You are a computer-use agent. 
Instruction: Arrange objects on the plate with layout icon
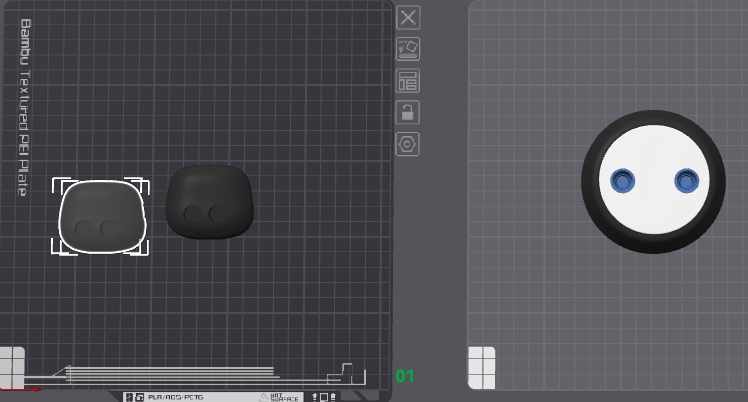[x=408, y=81]
